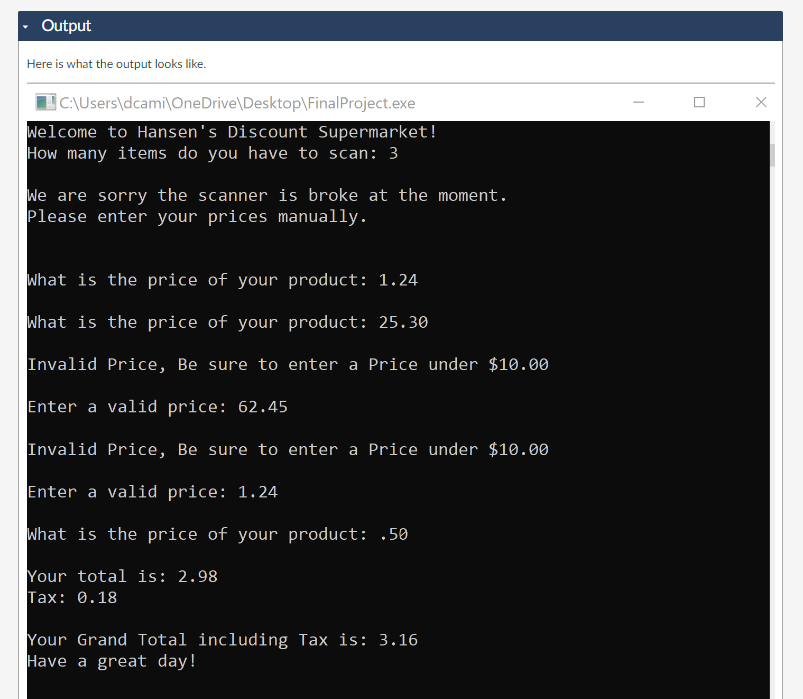Click the Hansen's Discount Supermarket welcome line

[x=230, y=131]
